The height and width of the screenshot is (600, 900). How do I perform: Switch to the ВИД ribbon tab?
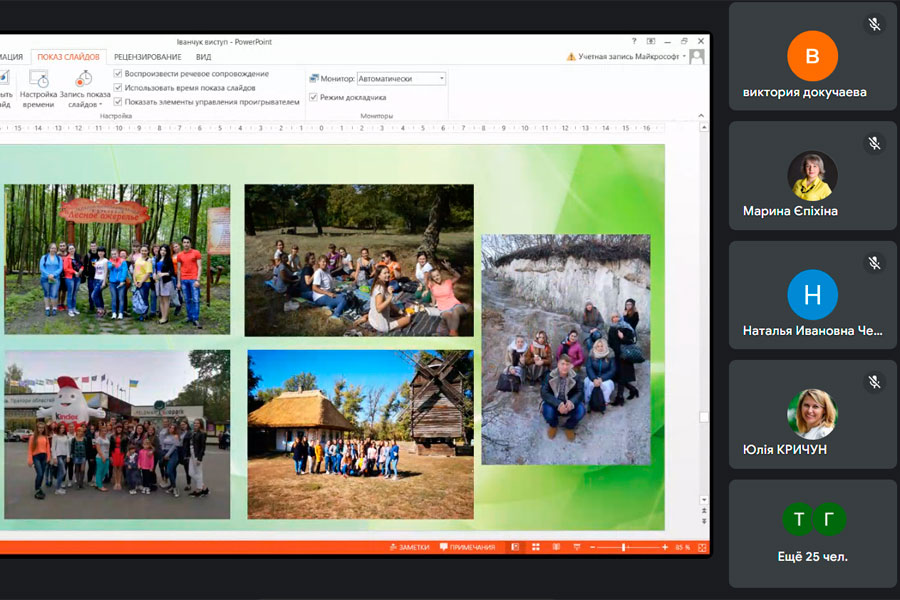pyautogui.click(x=203, y=57)
